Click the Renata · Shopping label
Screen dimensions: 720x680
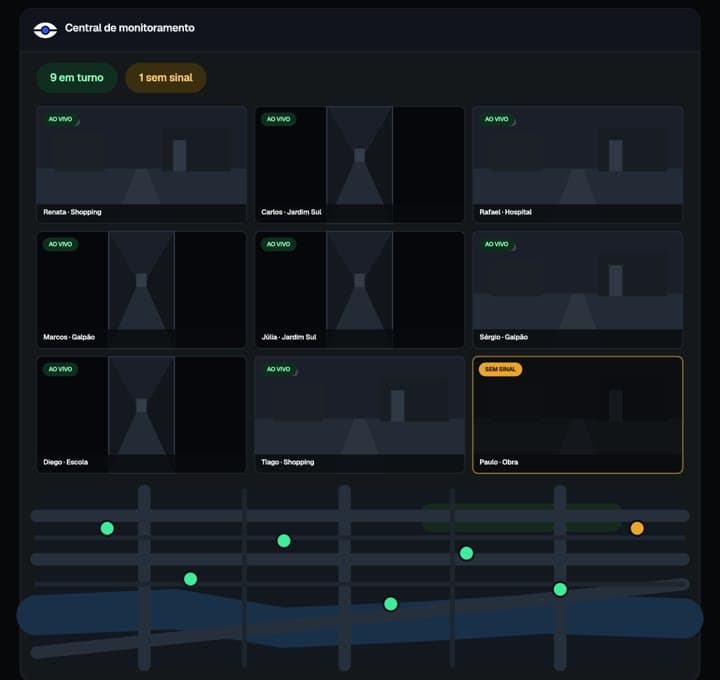(x=72, y=212)
